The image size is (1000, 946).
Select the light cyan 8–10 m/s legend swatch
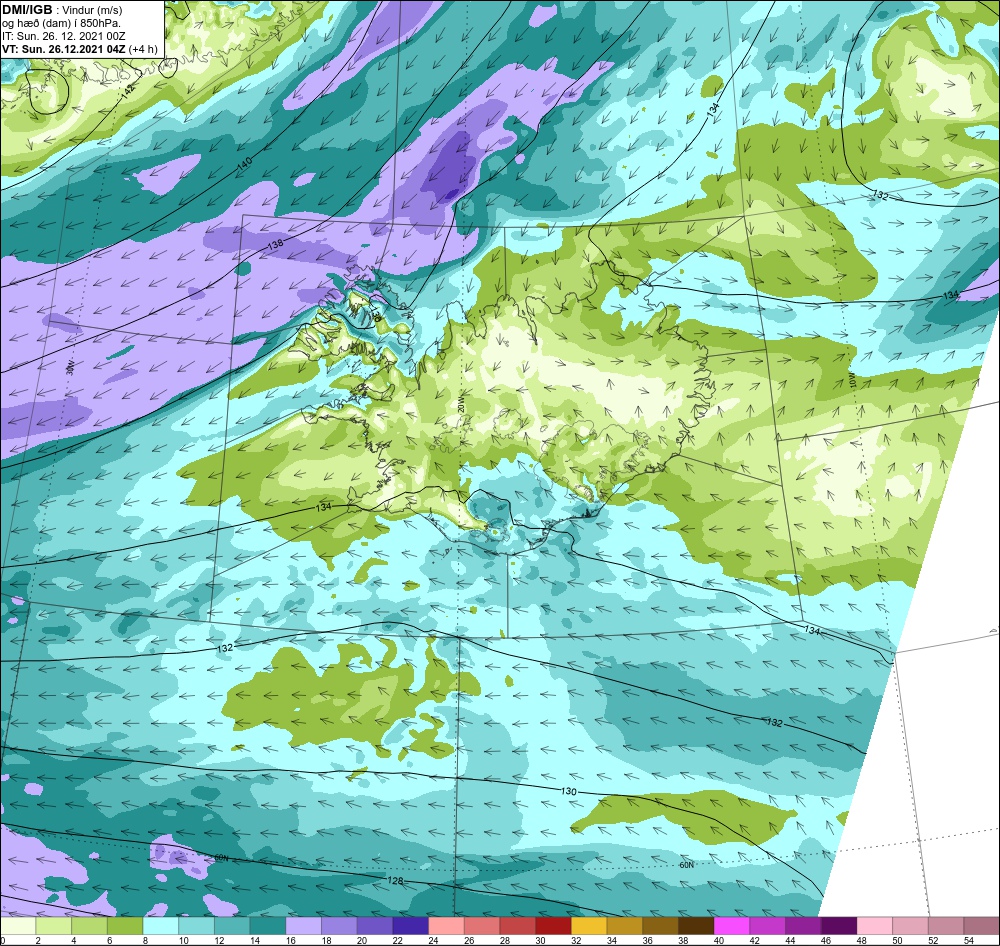[x=161, y=926]
